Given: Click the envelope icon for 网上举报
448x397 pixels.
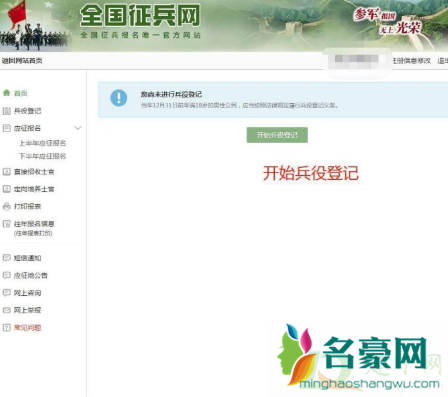Looking at the screenshot, I should (7, 310).
